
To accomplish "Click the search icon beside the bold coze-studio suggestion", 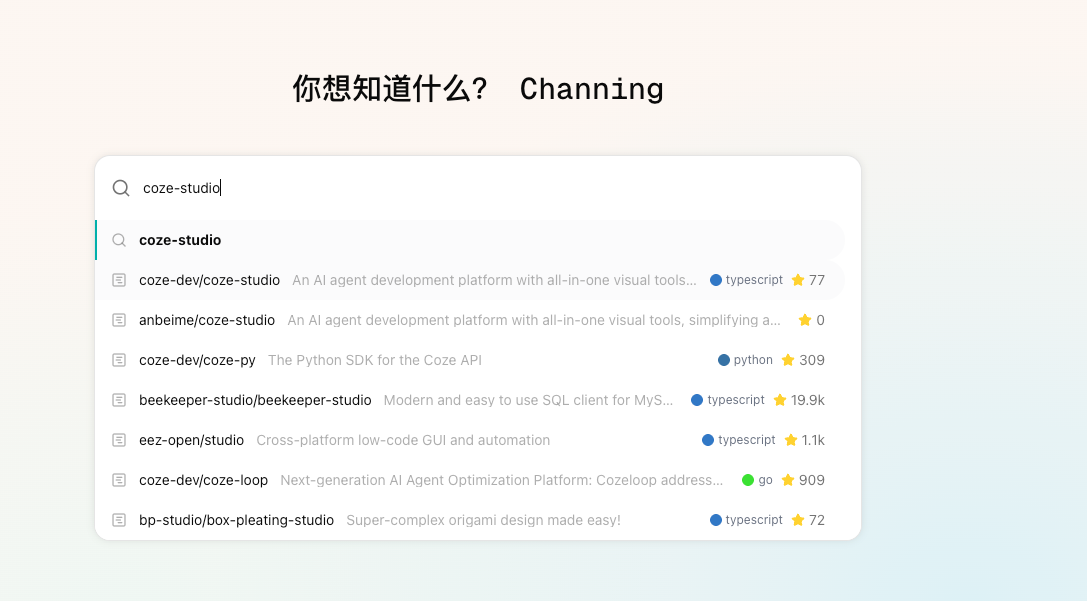I will pyautogui.click(x=119, y=240).
